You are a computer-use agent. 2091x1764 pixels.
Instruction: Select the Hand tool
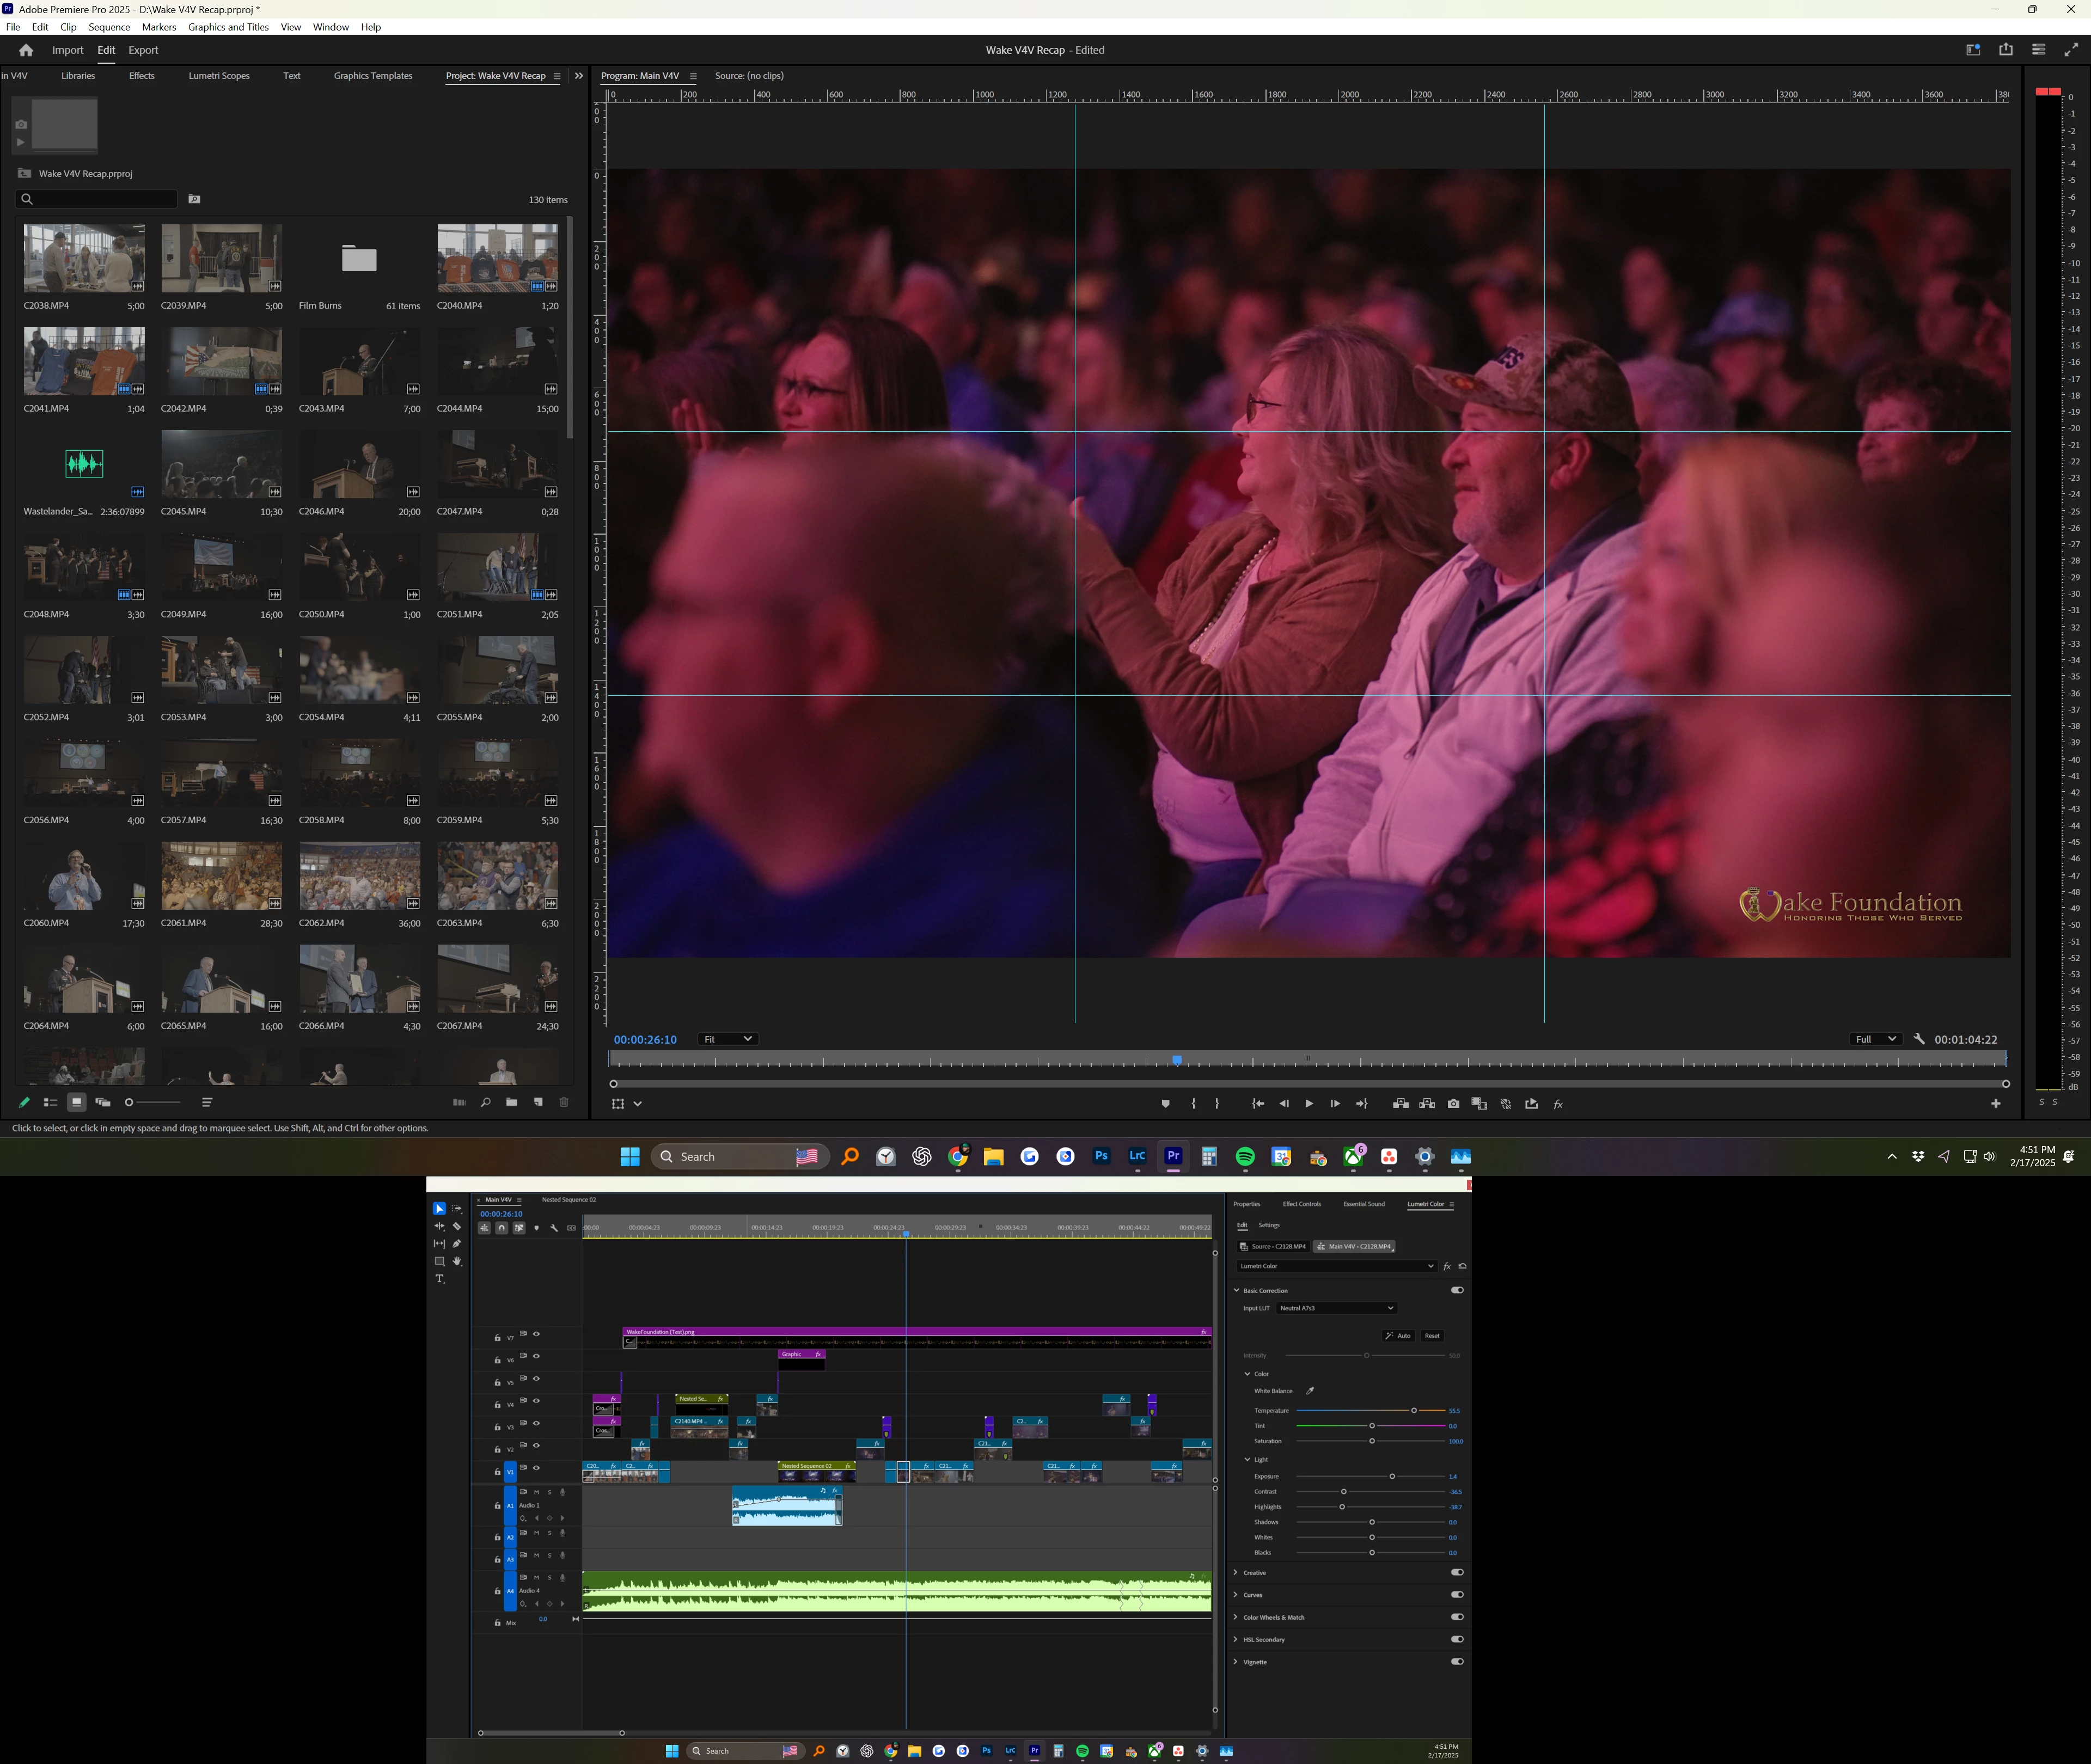click(457, 1261)
